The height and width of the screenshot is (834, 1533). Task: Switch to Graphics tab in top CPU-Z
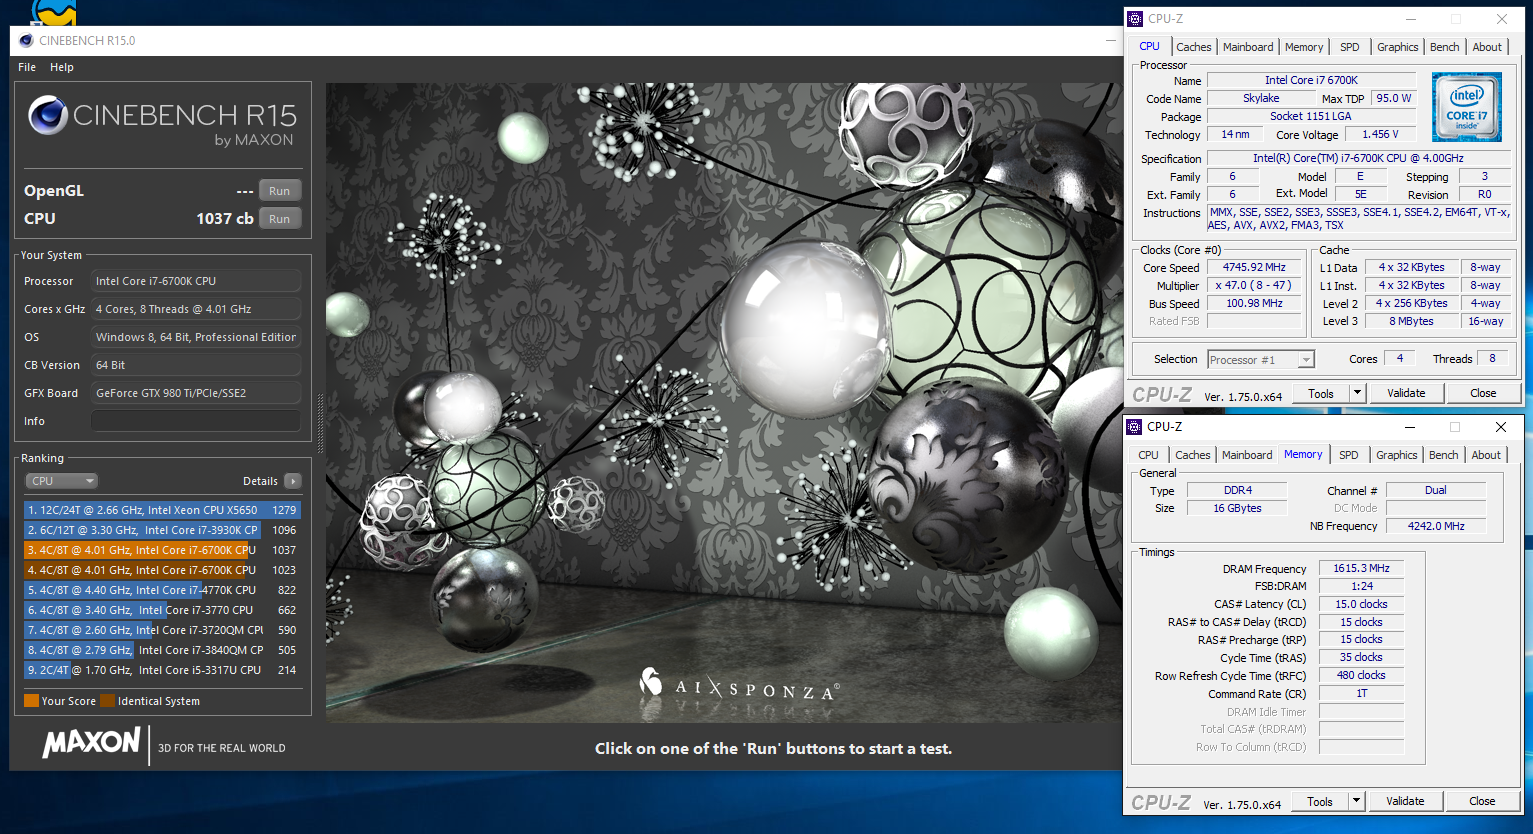pos(1397,47)
